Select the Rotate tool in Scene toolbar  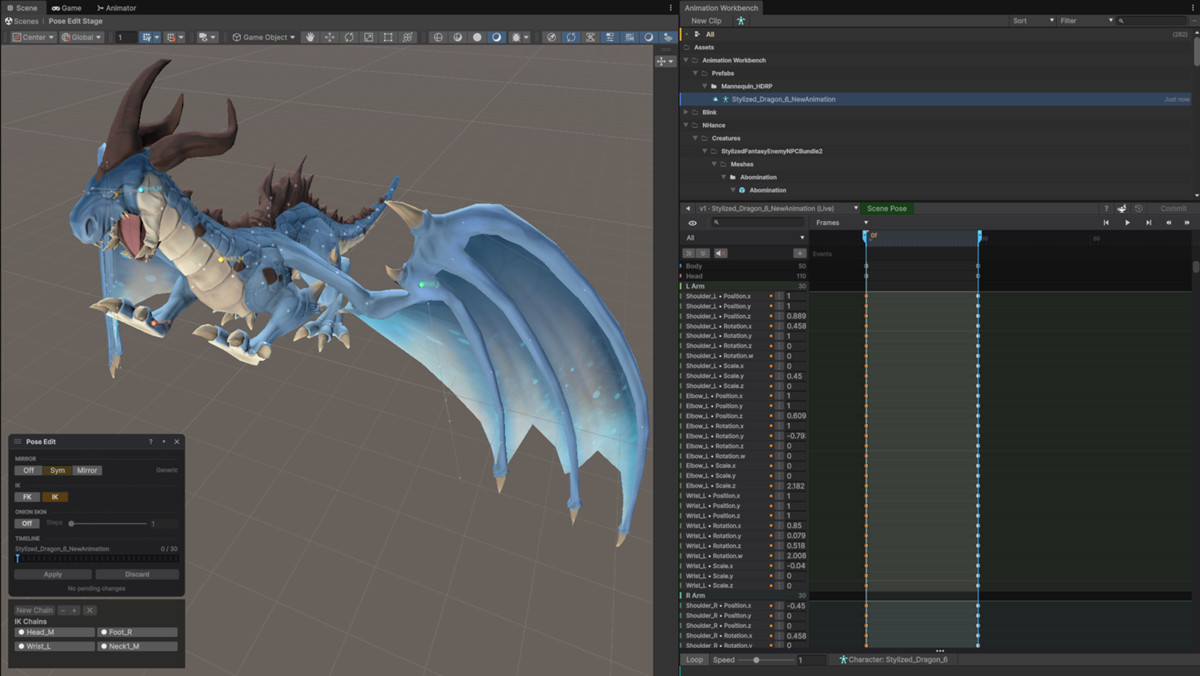tap(349, 37)
